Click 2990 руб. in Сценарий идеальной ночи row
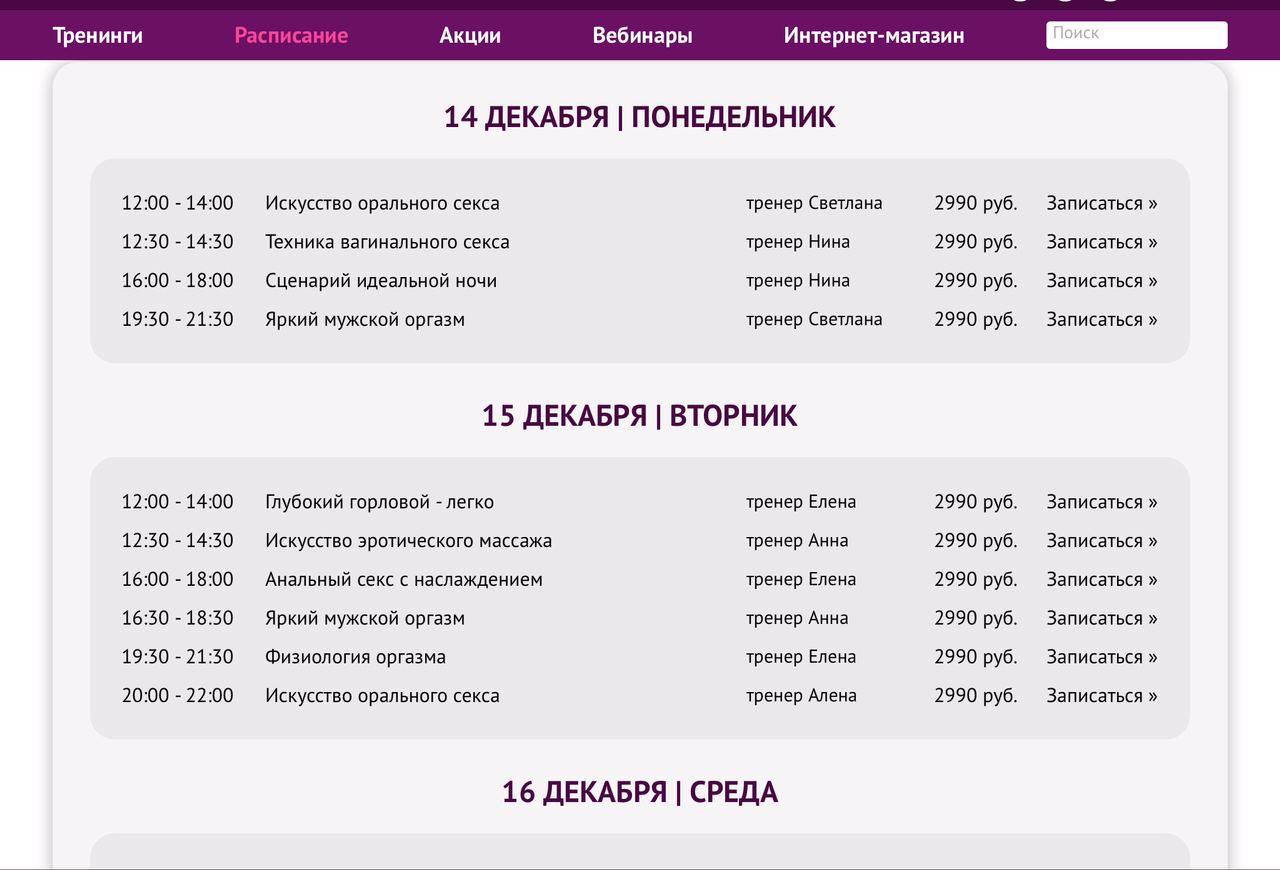This screenshot has height=870, width=1280. (x=976, y=281)
